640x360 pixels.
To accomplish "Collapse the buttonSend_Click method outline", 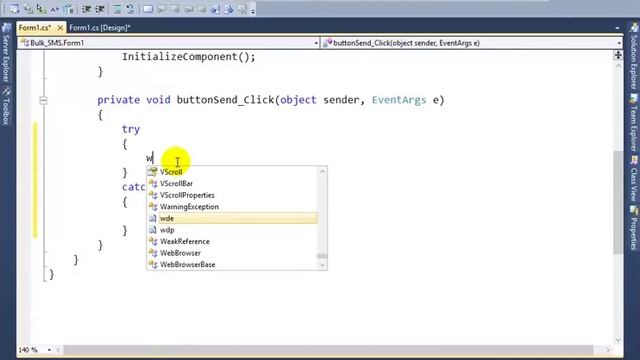I will 43,100.
